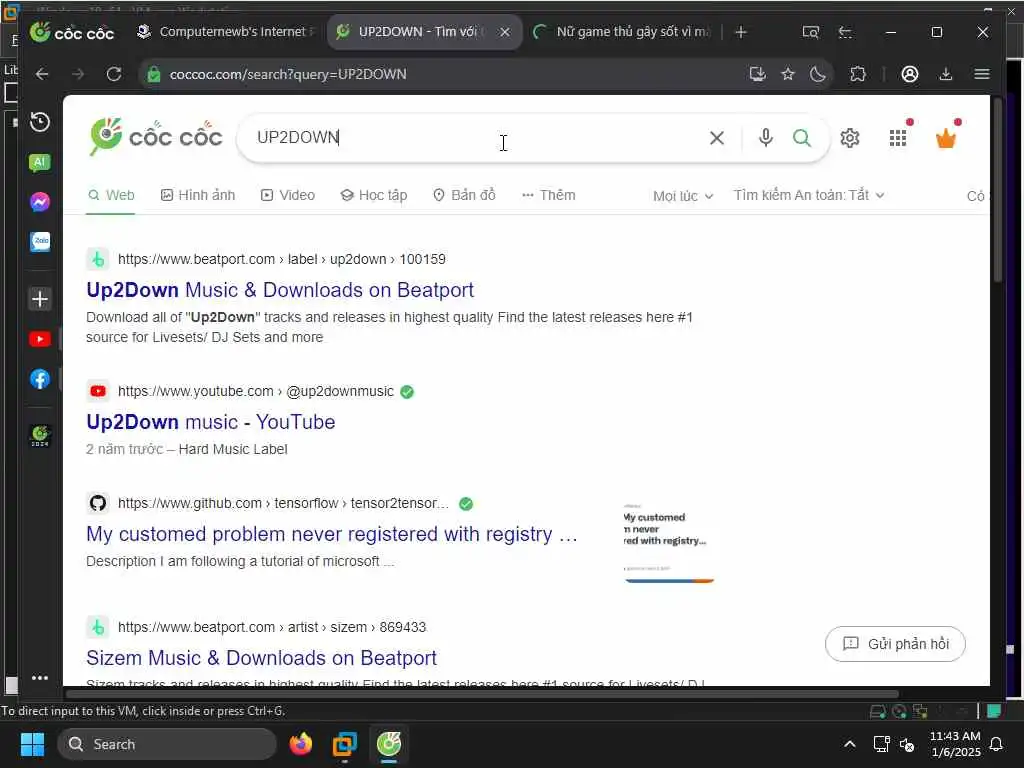This screenshot has height=768, width=1024.
Task: Click the install/save page icon in address bar
Action: click(x=757, y=74)
